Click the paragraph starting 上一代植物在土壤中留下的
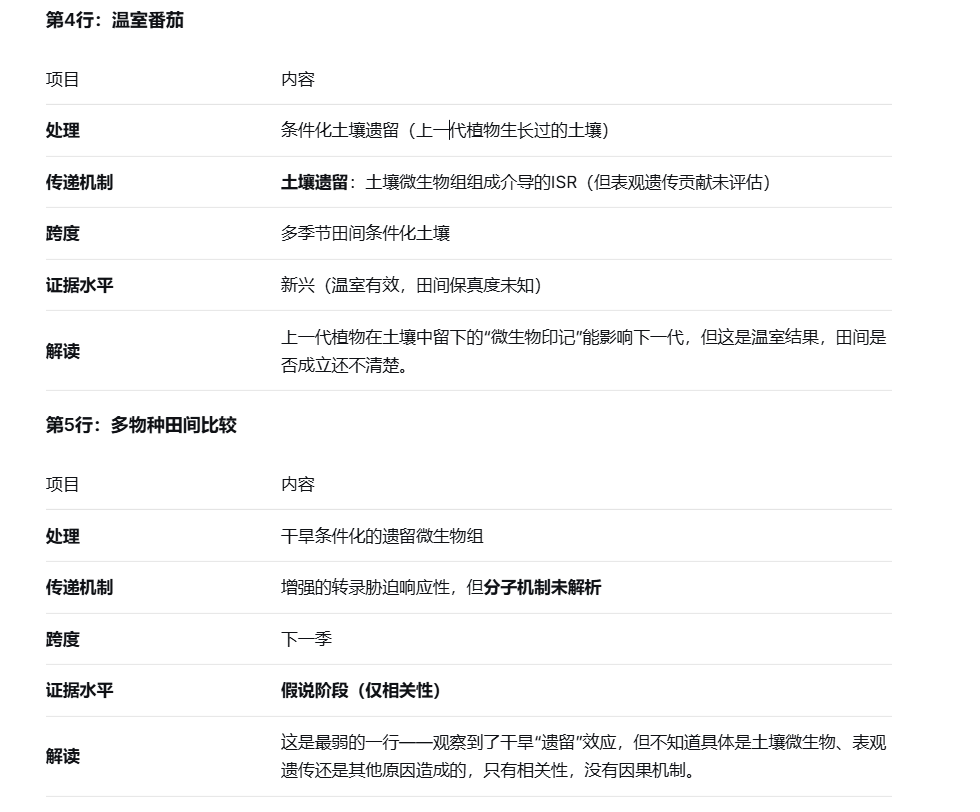 [x=584, y=351]
